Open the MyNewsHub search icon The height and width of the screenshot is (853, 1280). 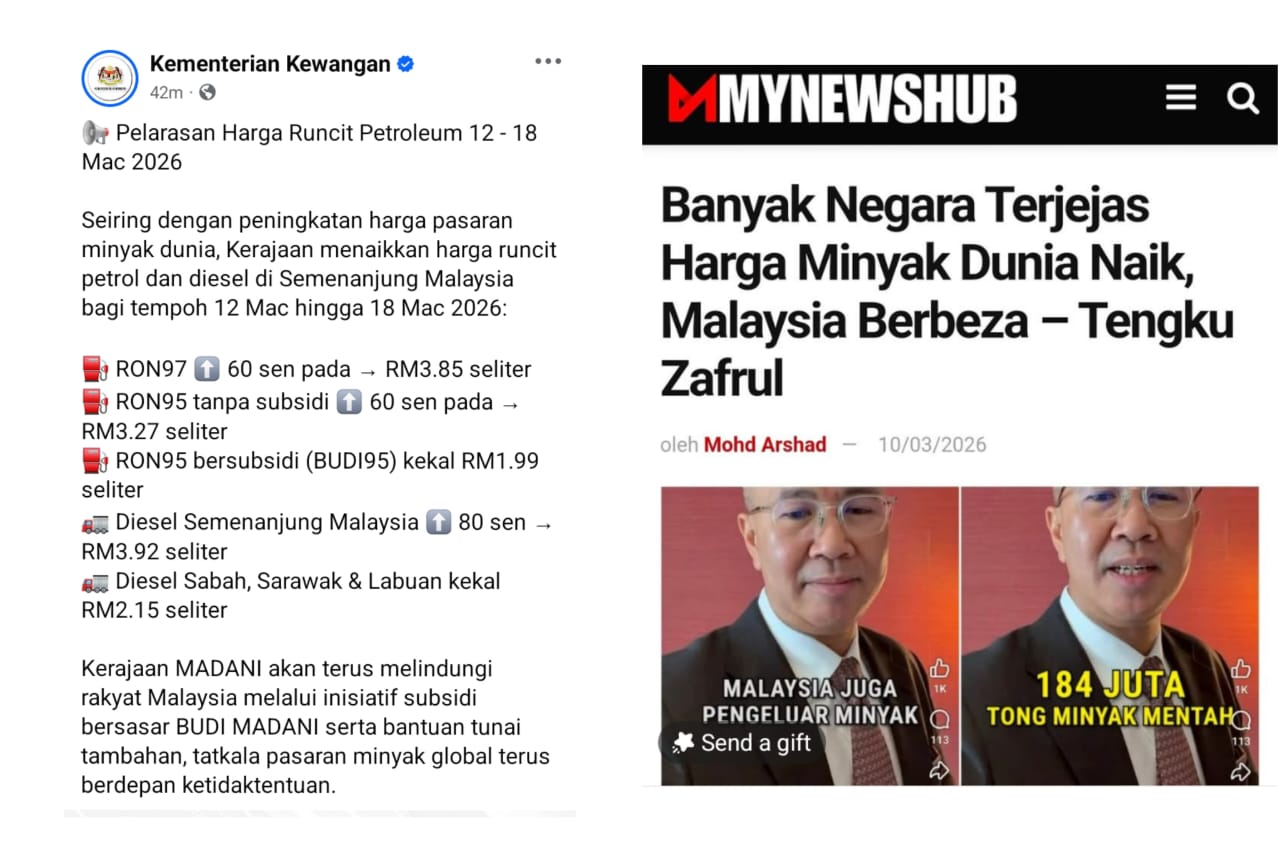pyautogui.click(x=1242, y=98)
